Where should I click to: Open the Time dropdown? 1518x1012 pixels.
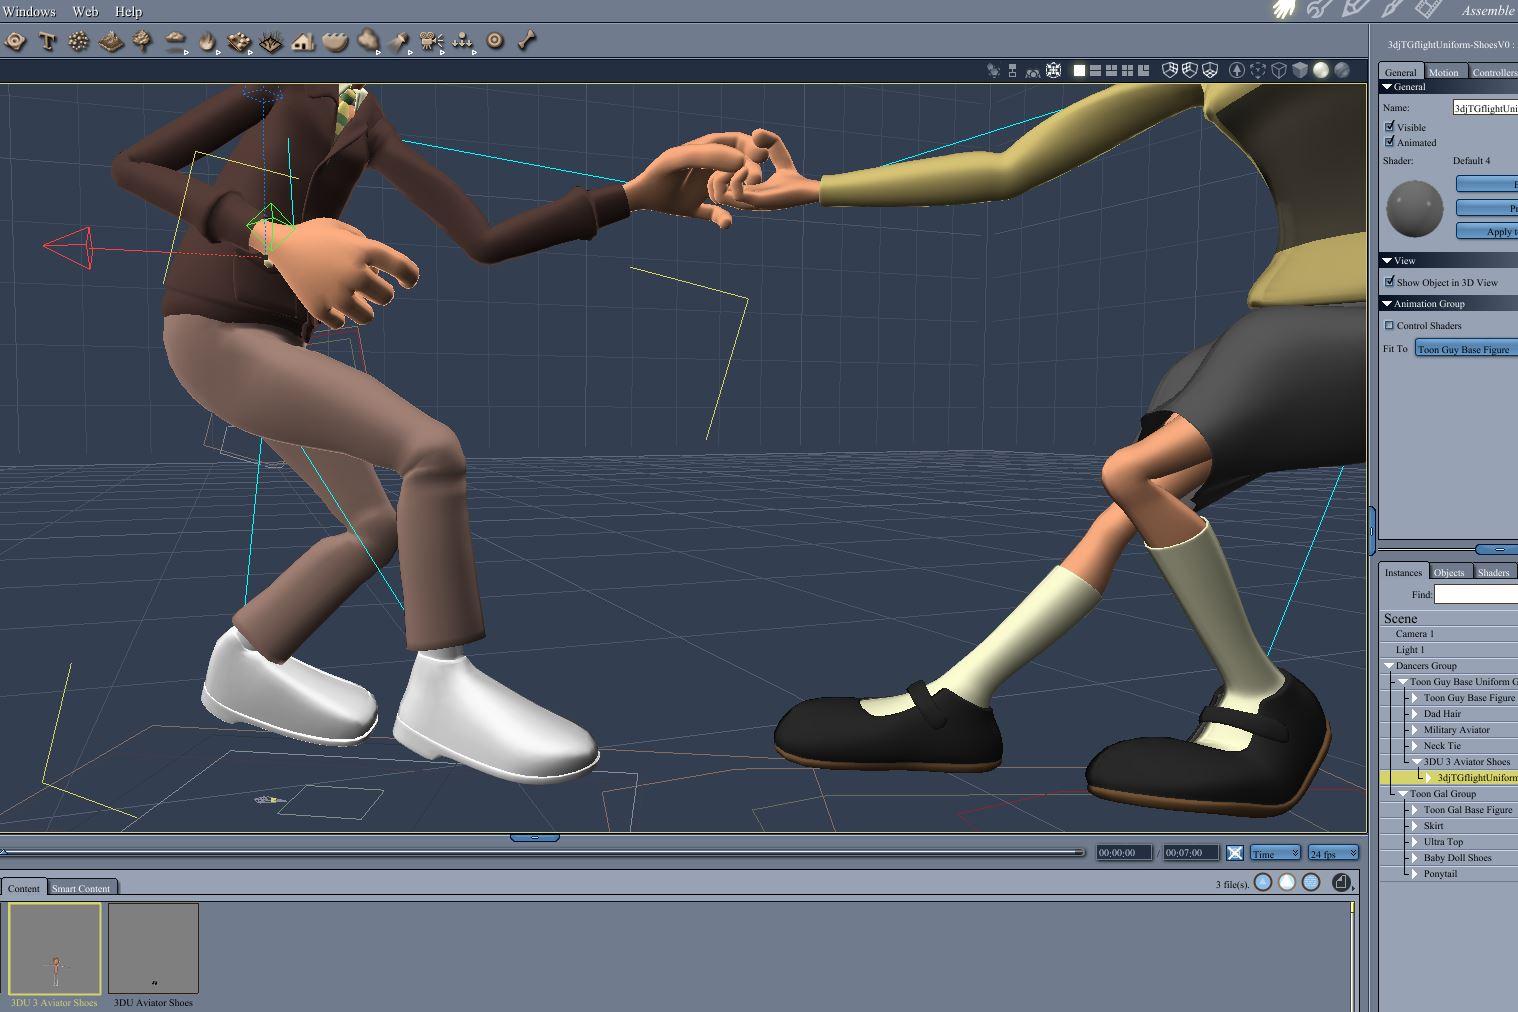1275,853
